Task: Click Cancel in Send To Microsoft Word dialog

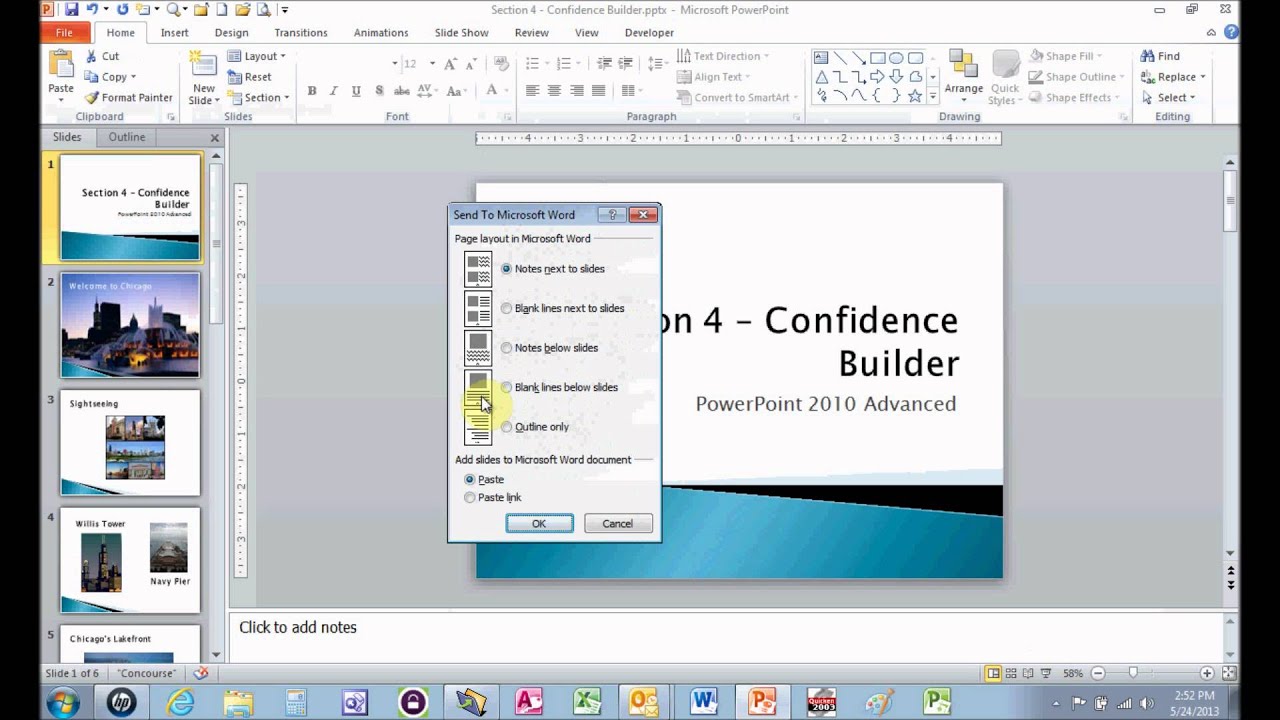Action: (x=617, y=524)
